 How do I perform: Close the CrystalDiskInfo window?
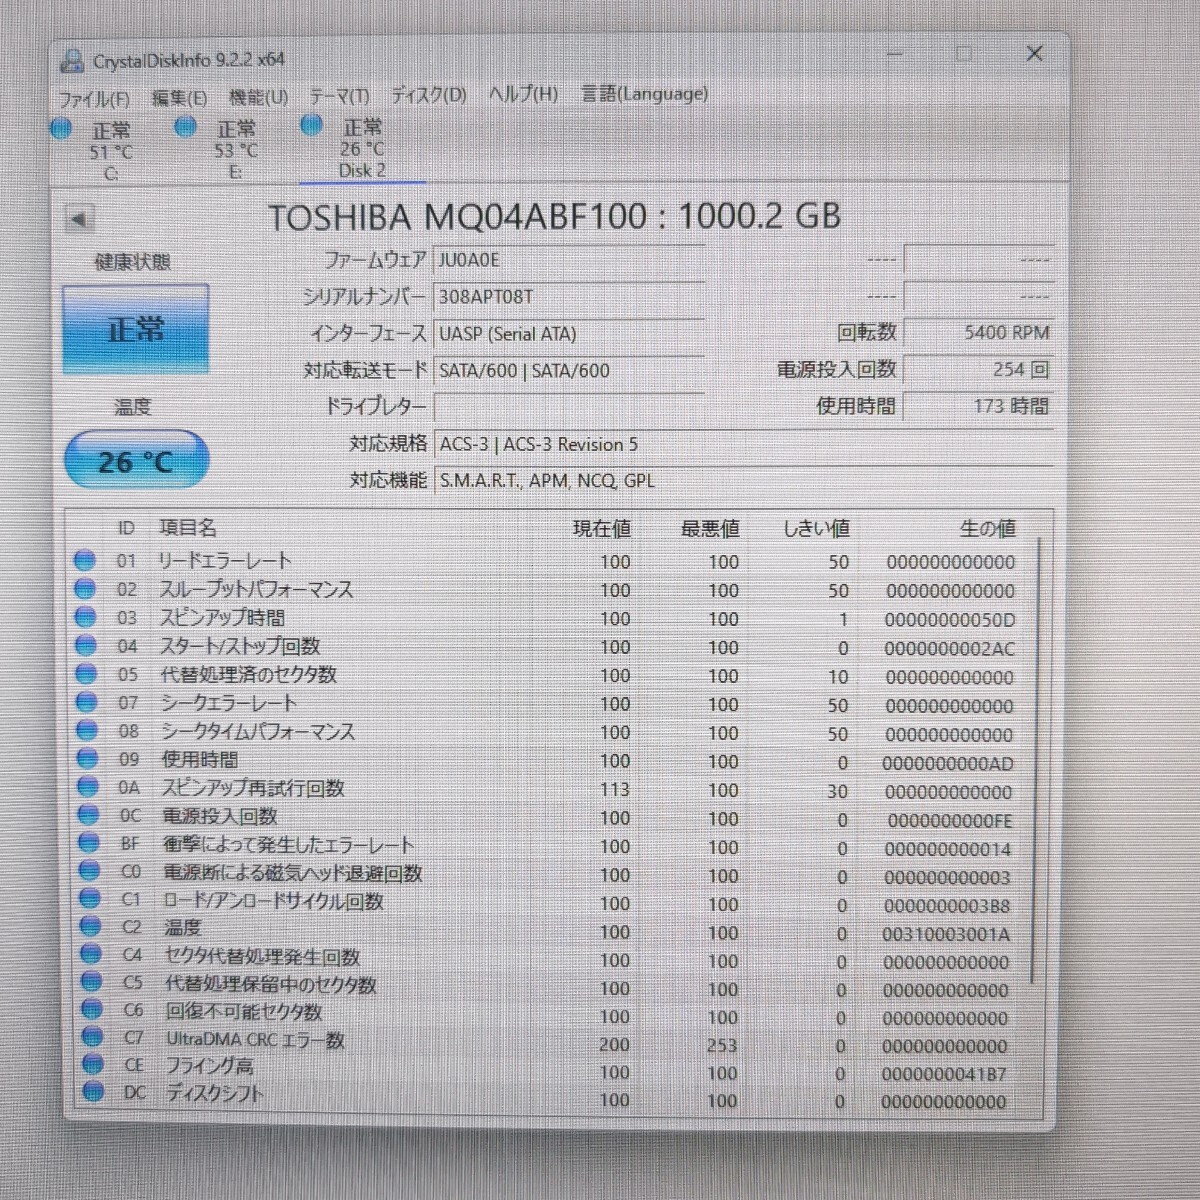coord(1035,53)
